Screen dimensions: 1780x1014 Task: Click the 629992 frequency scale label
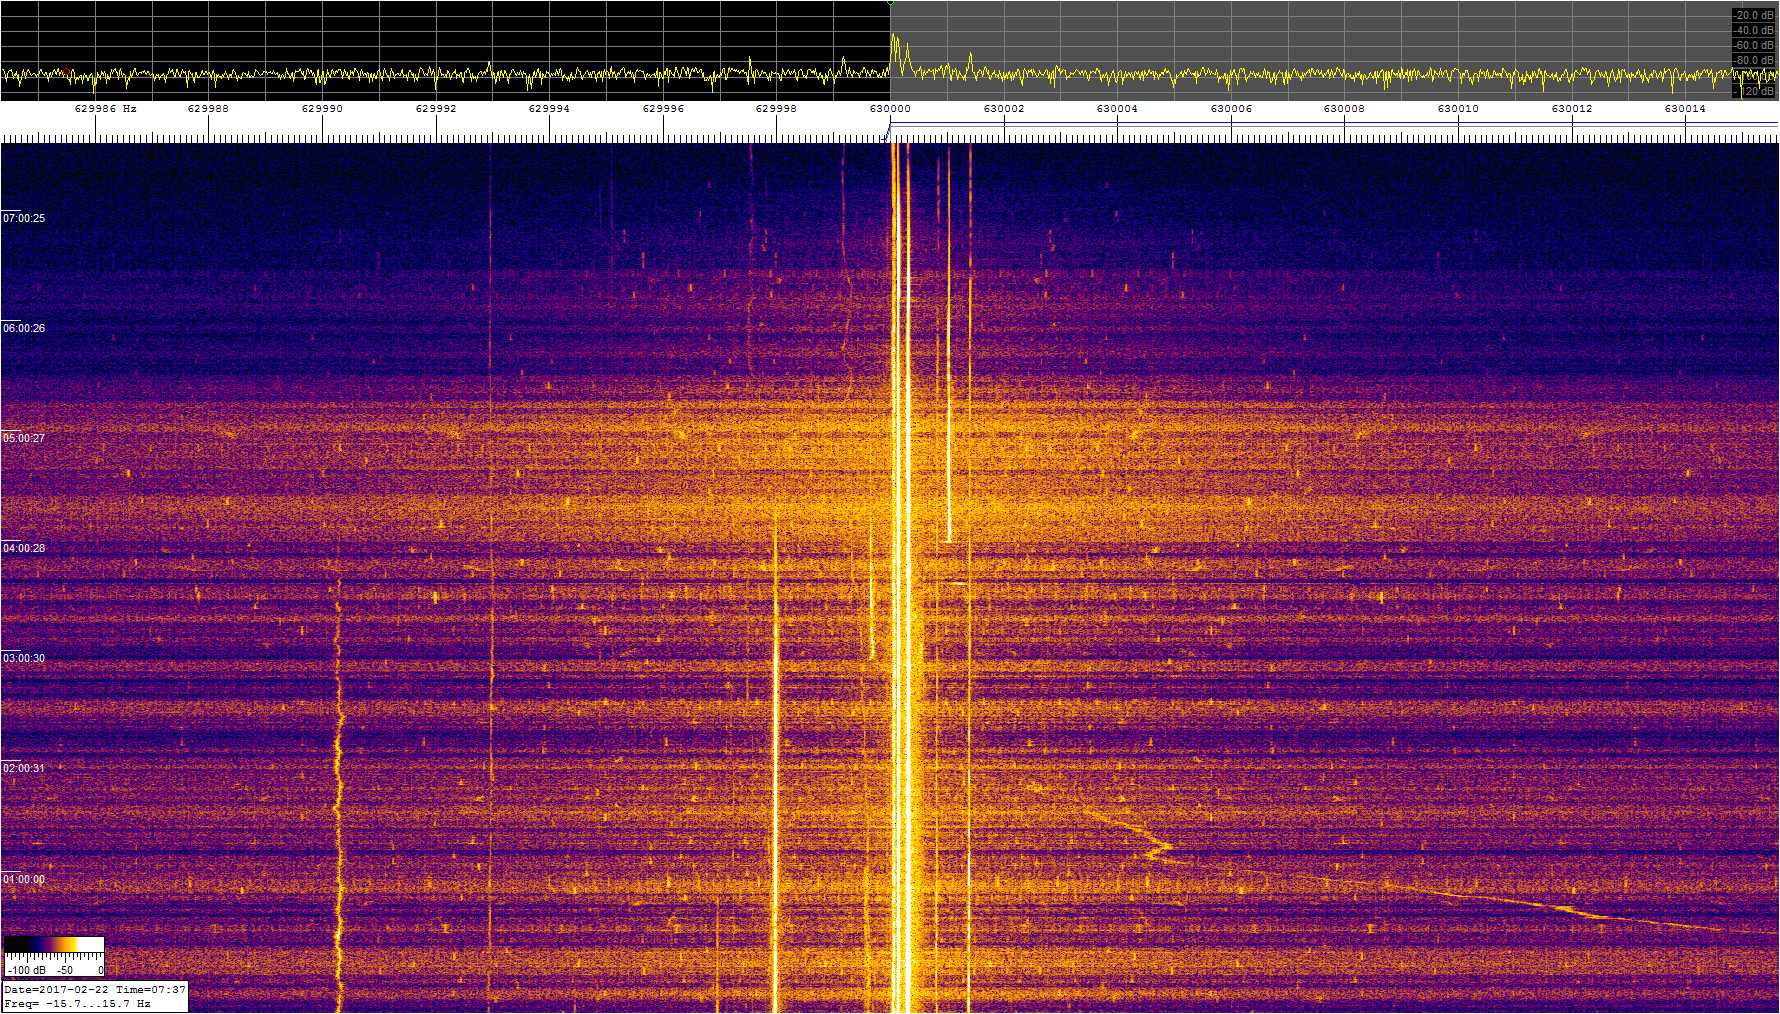pos(436,108)
